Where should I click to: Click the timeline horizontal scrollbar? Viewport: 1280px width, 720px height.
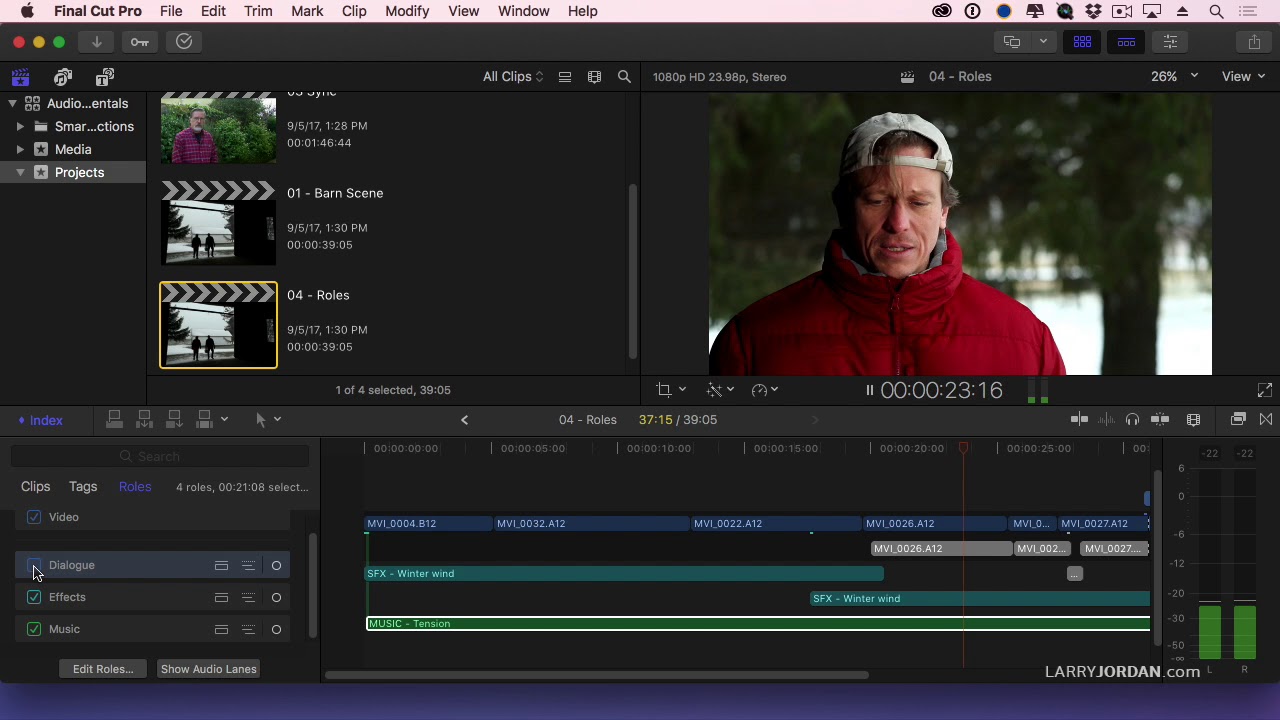596,675
